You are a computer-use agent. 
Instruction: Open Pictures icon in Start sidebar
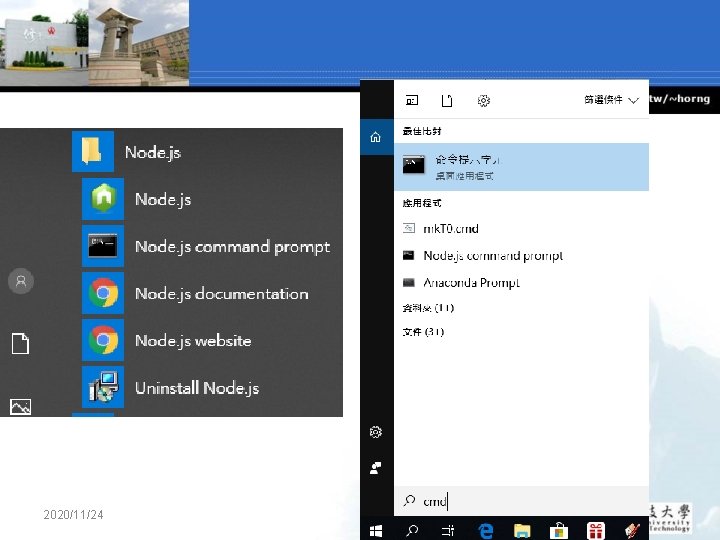pos(20,406)
